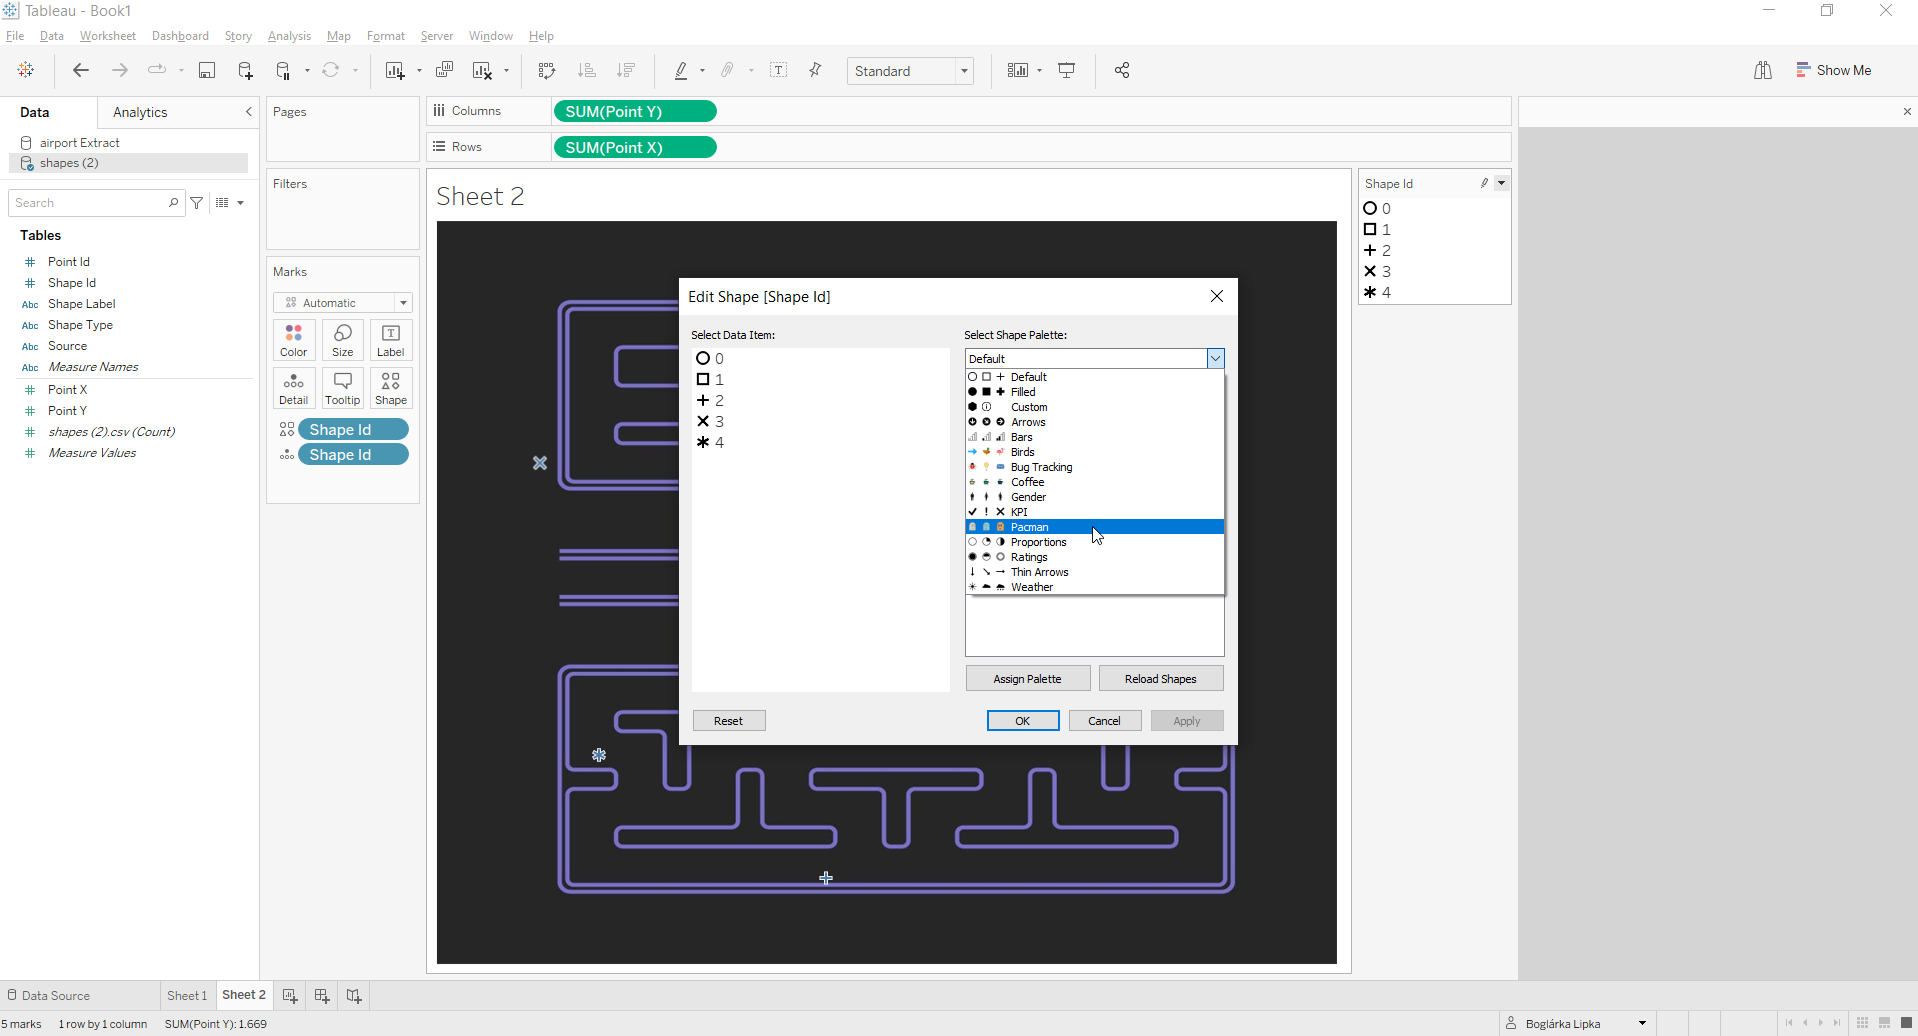
Task: Click the Save icon in toolbar
Action: 207,70
